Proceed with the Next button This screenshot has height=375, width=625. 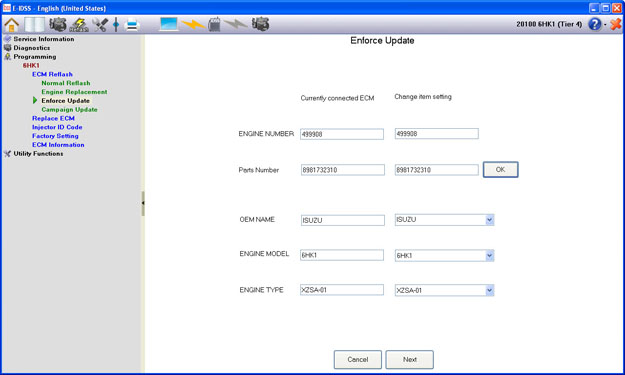[409, 359]
